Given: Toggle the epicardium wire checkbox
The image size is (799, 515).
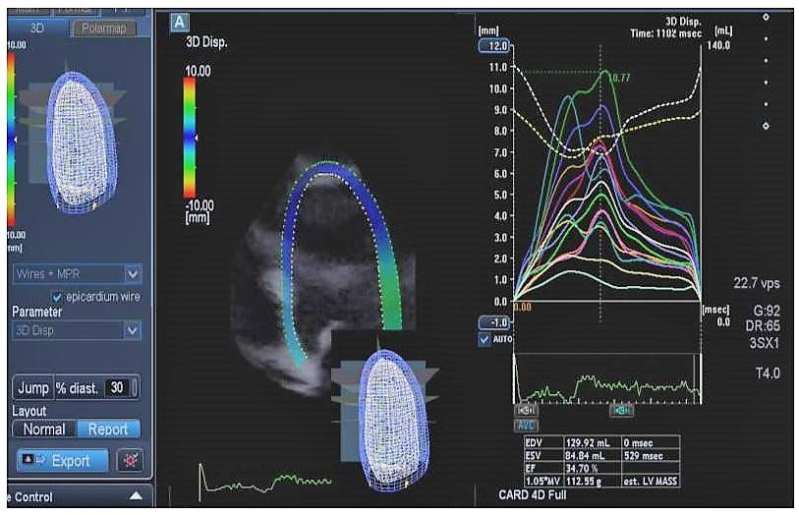Looking at the screenshot, I should [56, 296].
